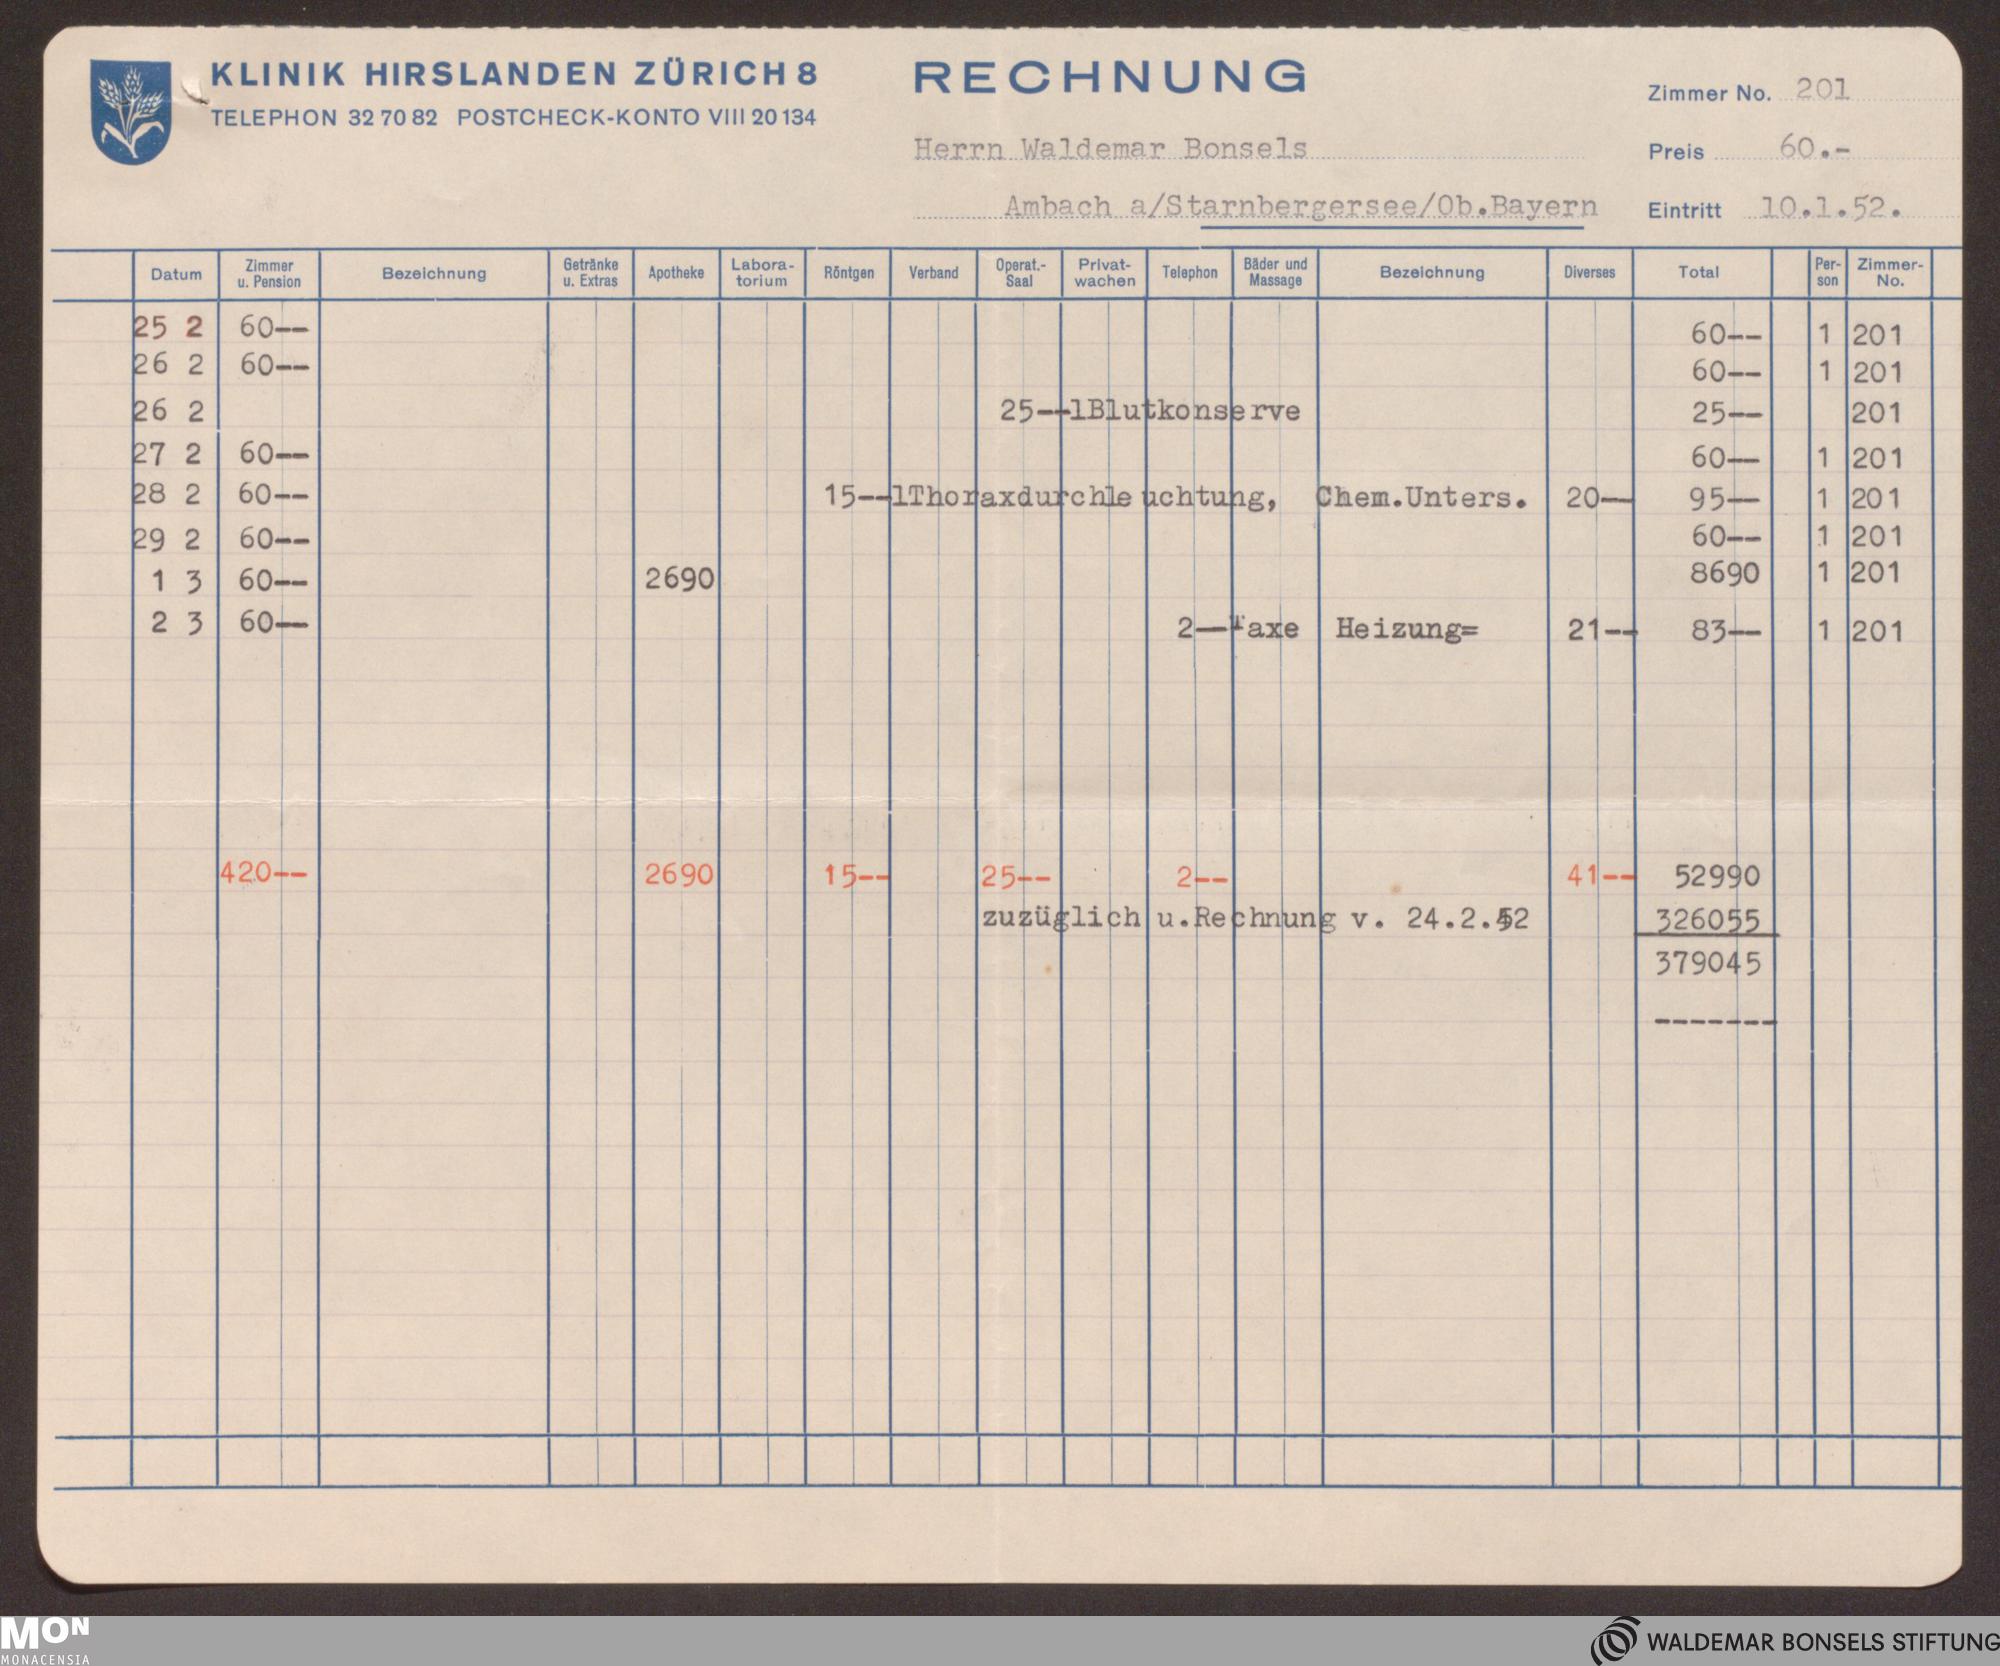Select the date '28 2' in the Datum column
The height and width of the screenshot is (1666, 2000).
(168, 496)
